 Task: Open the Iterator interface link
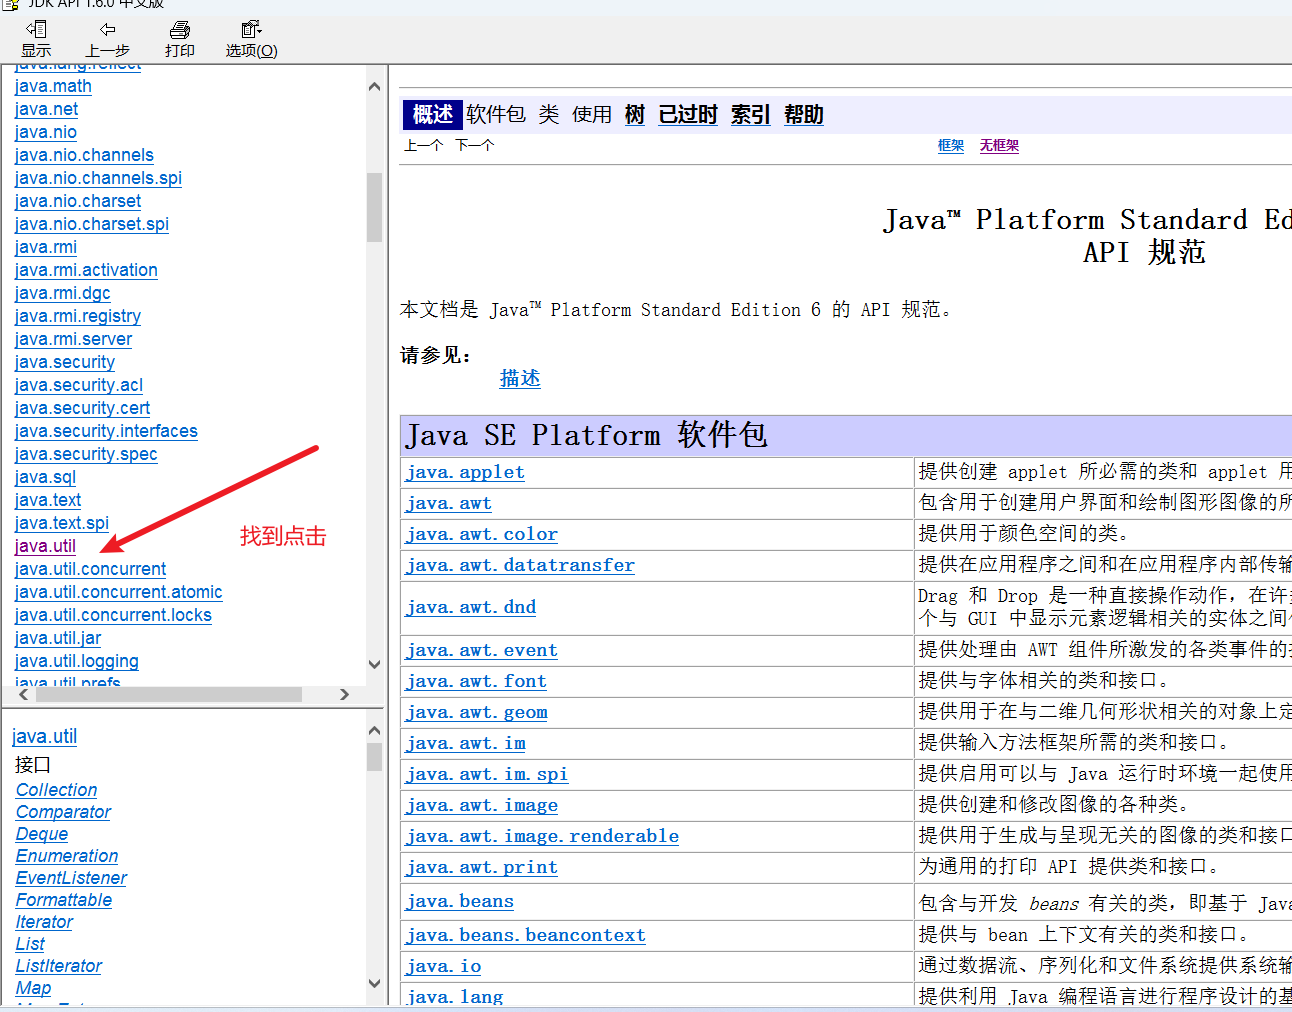[44, 922]
